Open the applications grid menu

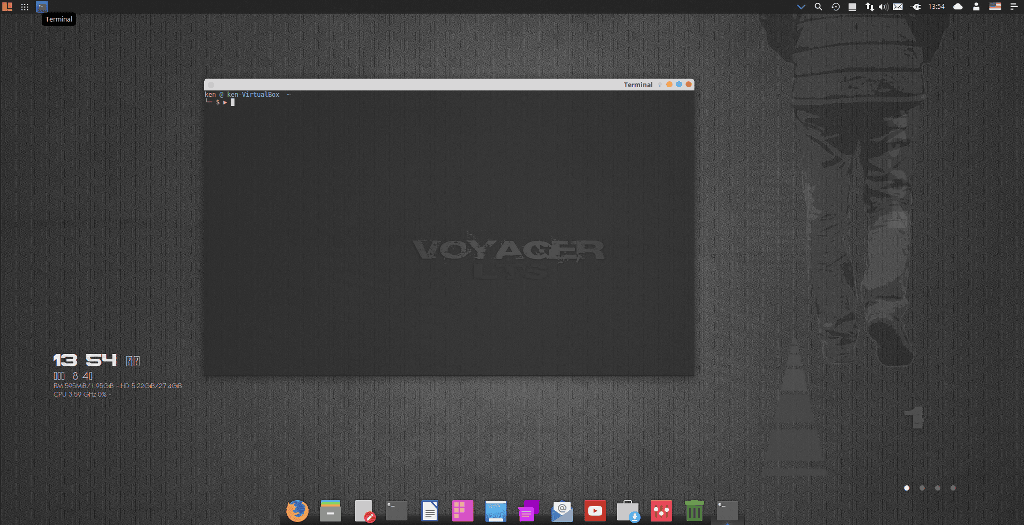tap(25, 7)
